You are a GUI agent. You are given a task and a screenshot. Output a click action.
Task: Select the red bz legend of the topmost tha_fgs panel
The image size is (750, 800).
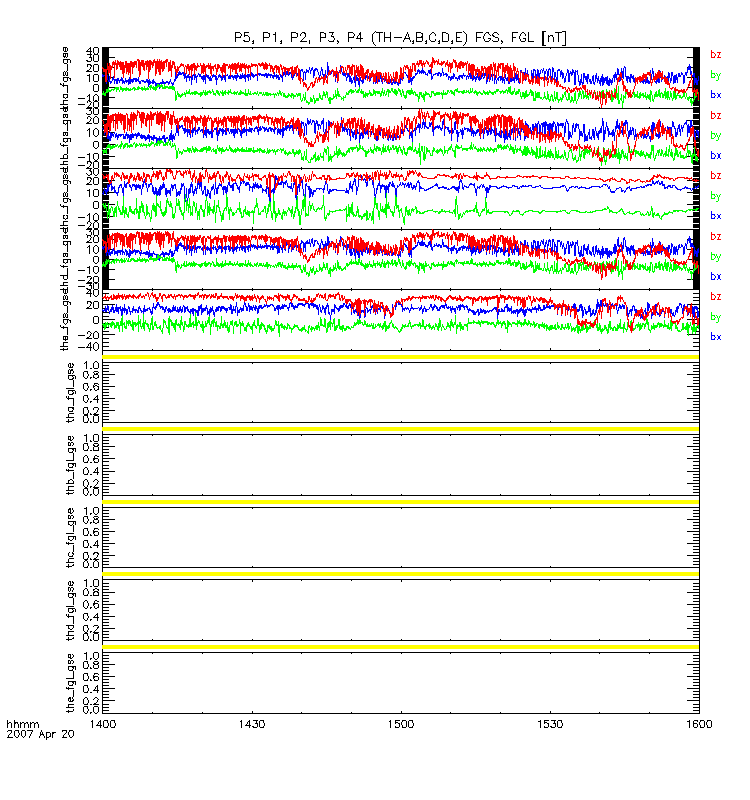[716, 55]
